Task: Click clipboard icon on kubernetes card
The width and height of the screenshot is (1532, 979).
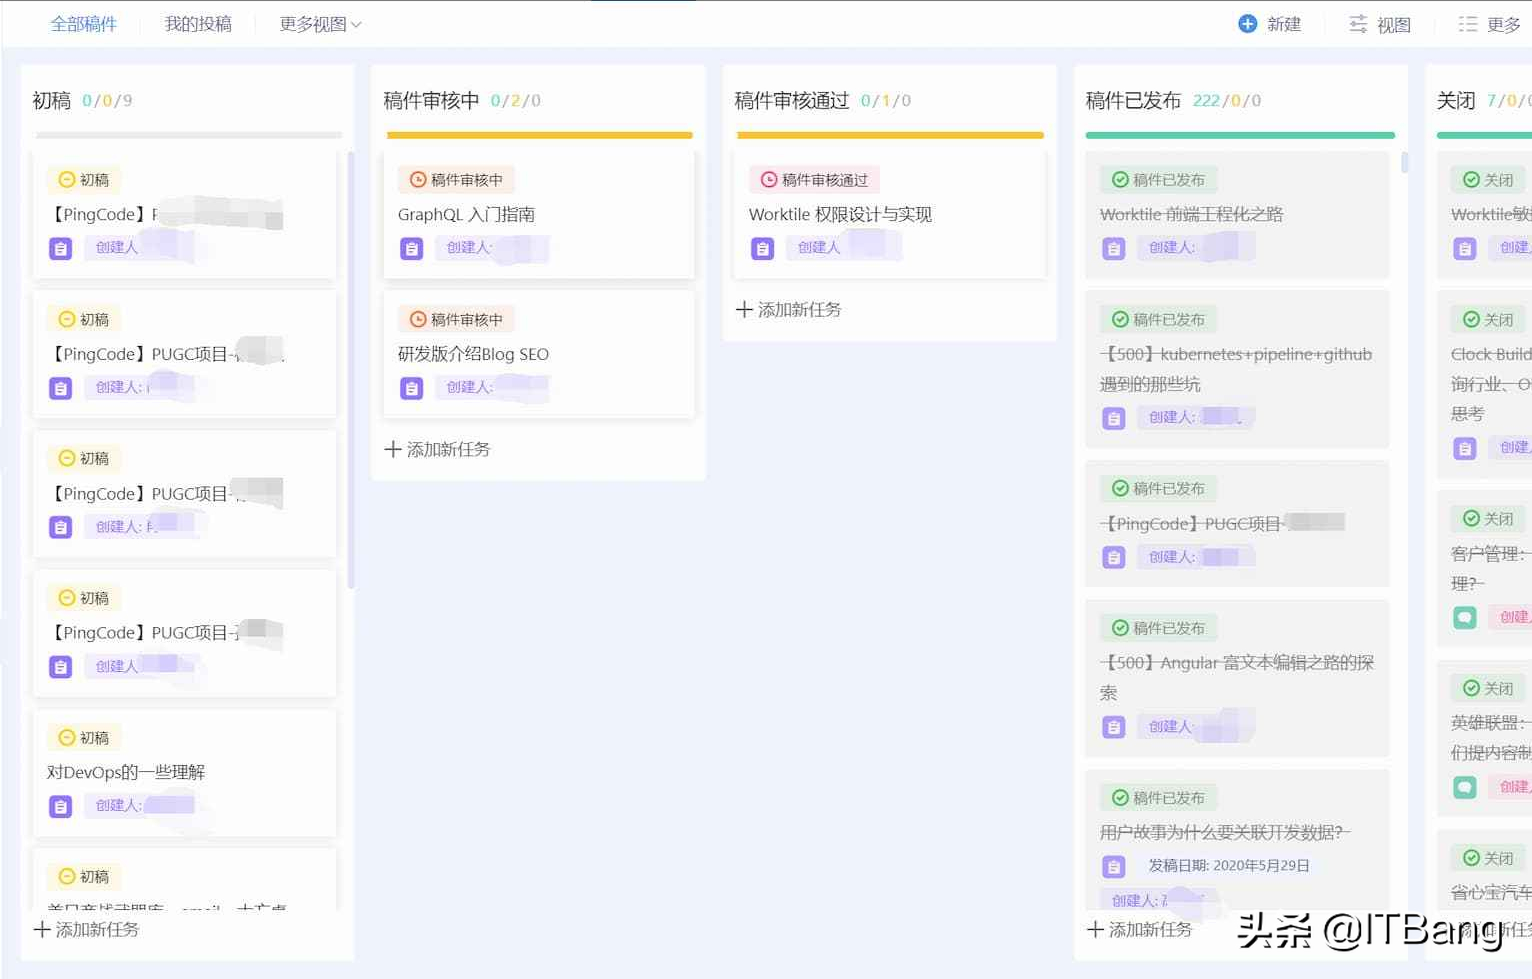Action: (x=1114, y=419)
